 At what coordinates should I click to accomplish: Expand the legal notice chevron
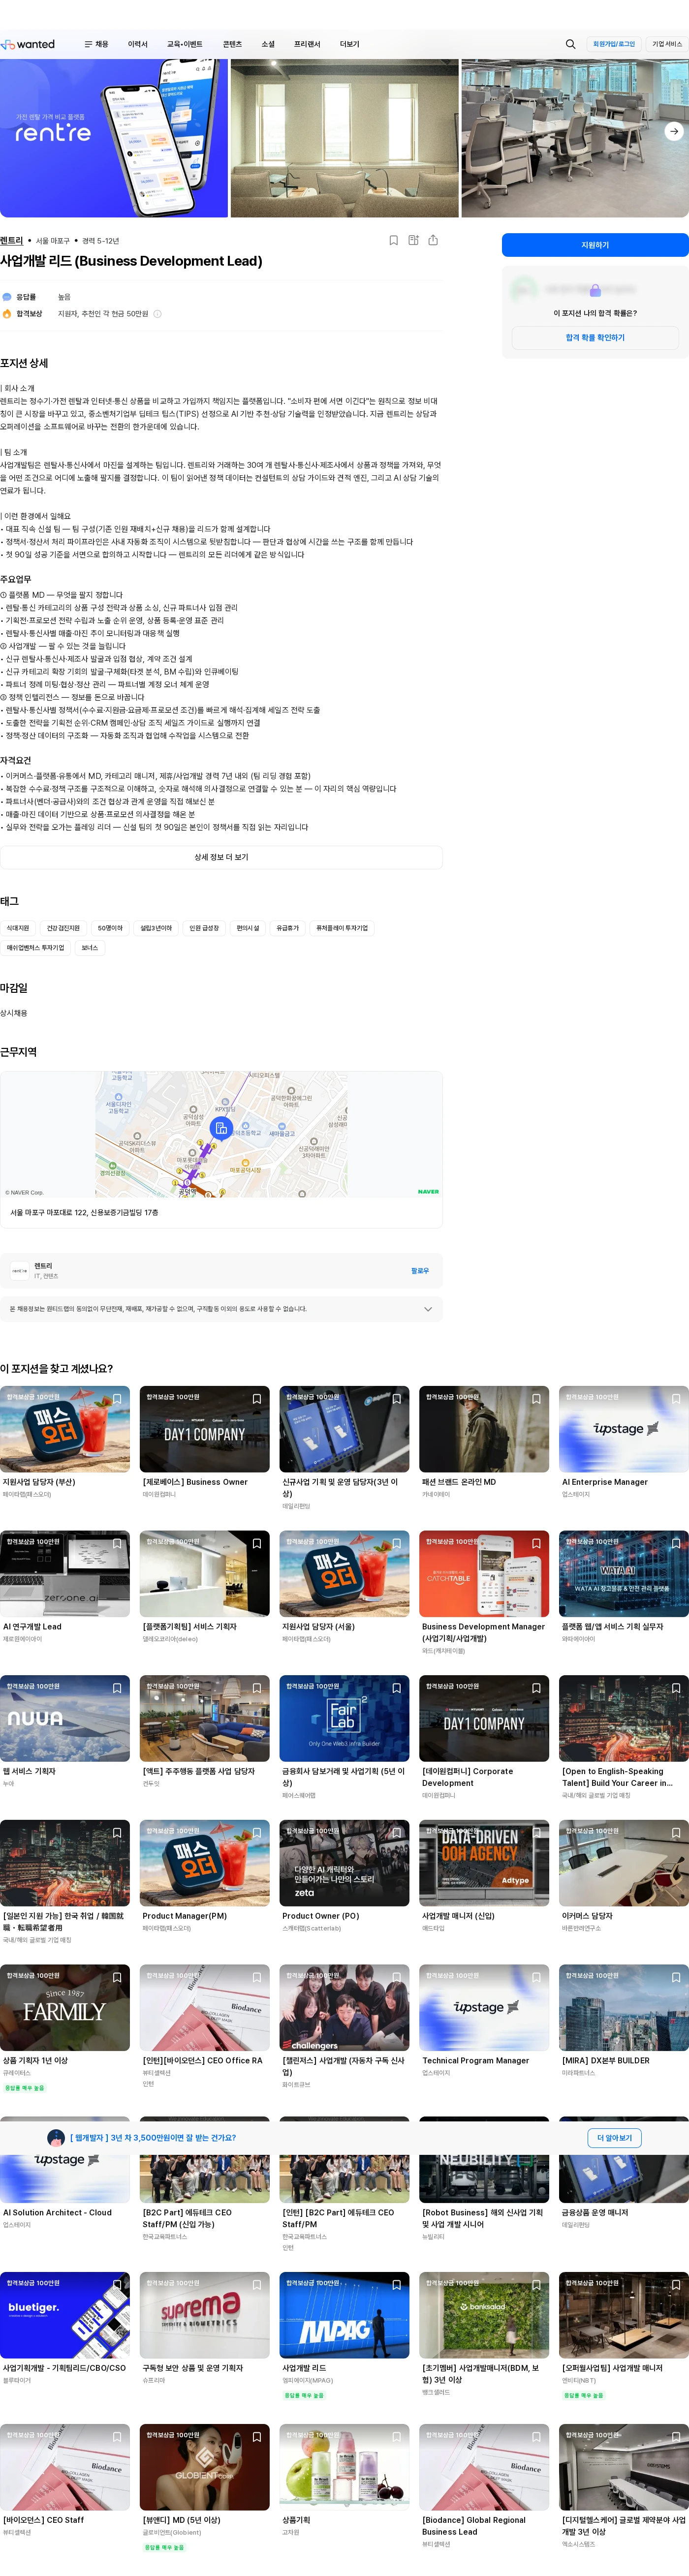(428, 1309)
